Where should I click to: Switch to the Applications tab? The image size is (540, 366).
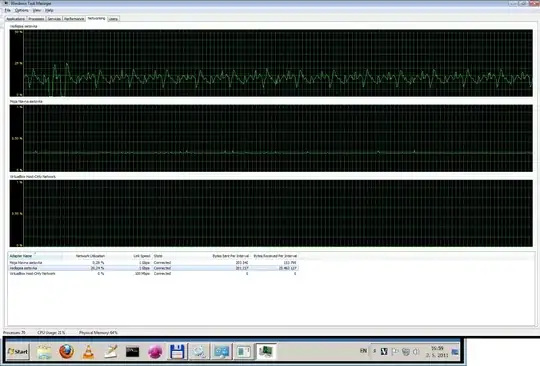click(15, 19)
